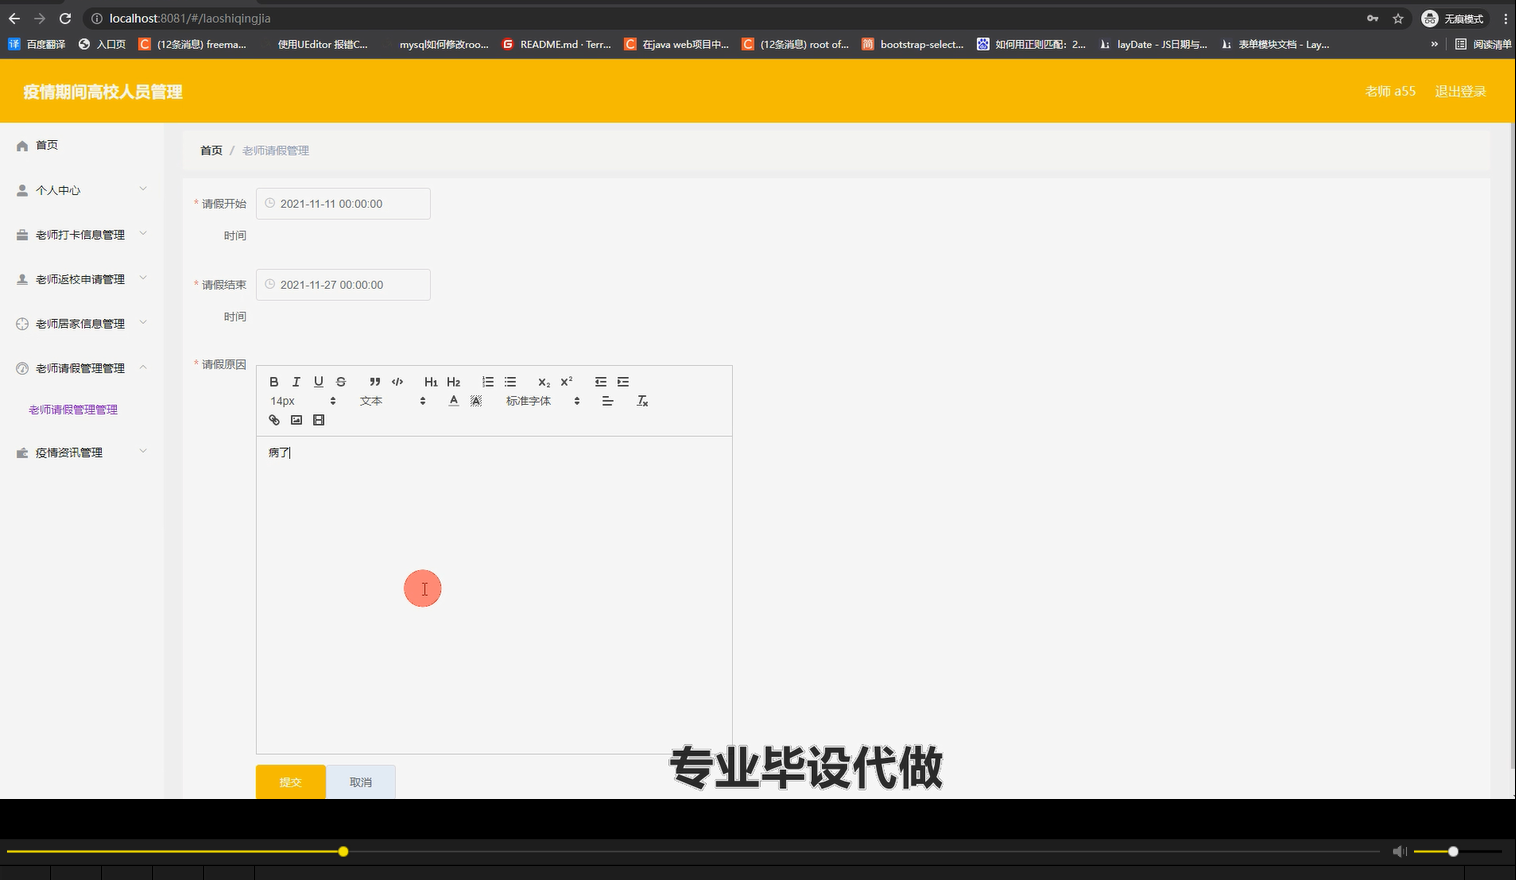
Task: Click the 提交 submit button
Action: (291, 782)
